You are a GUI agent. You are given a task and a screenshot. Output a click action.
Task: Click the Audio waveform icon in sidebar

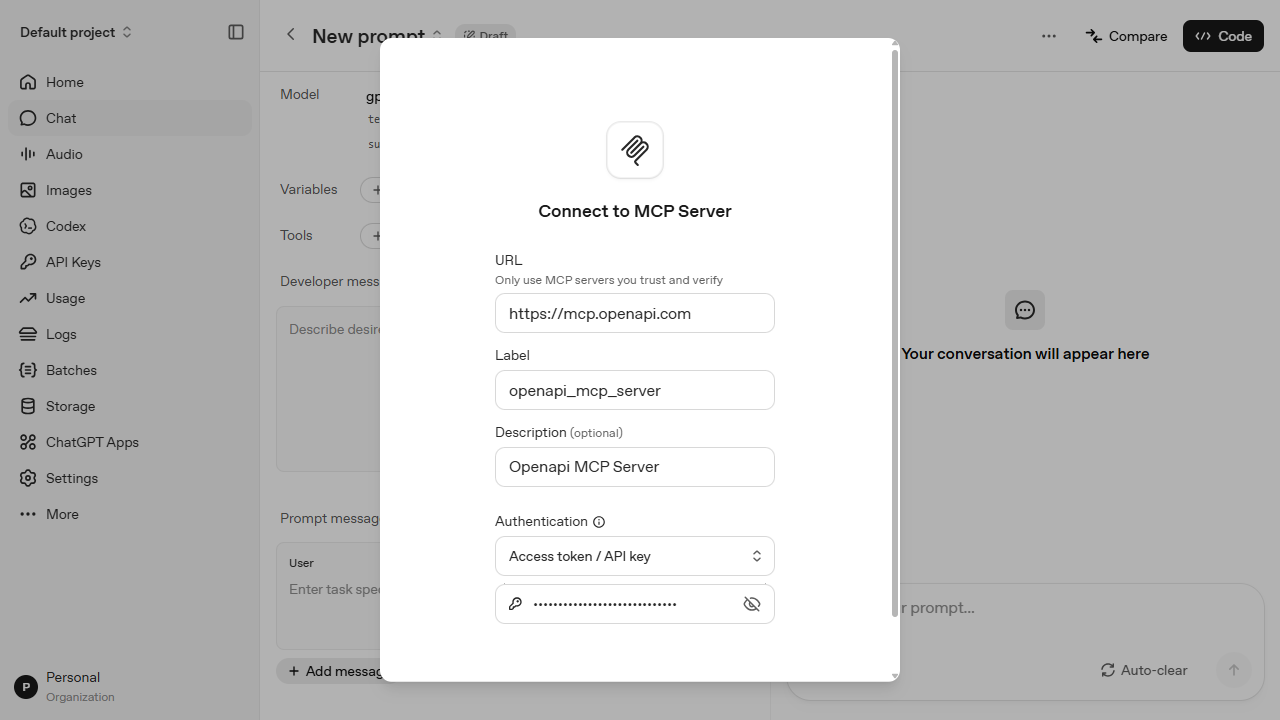point(28,154)
